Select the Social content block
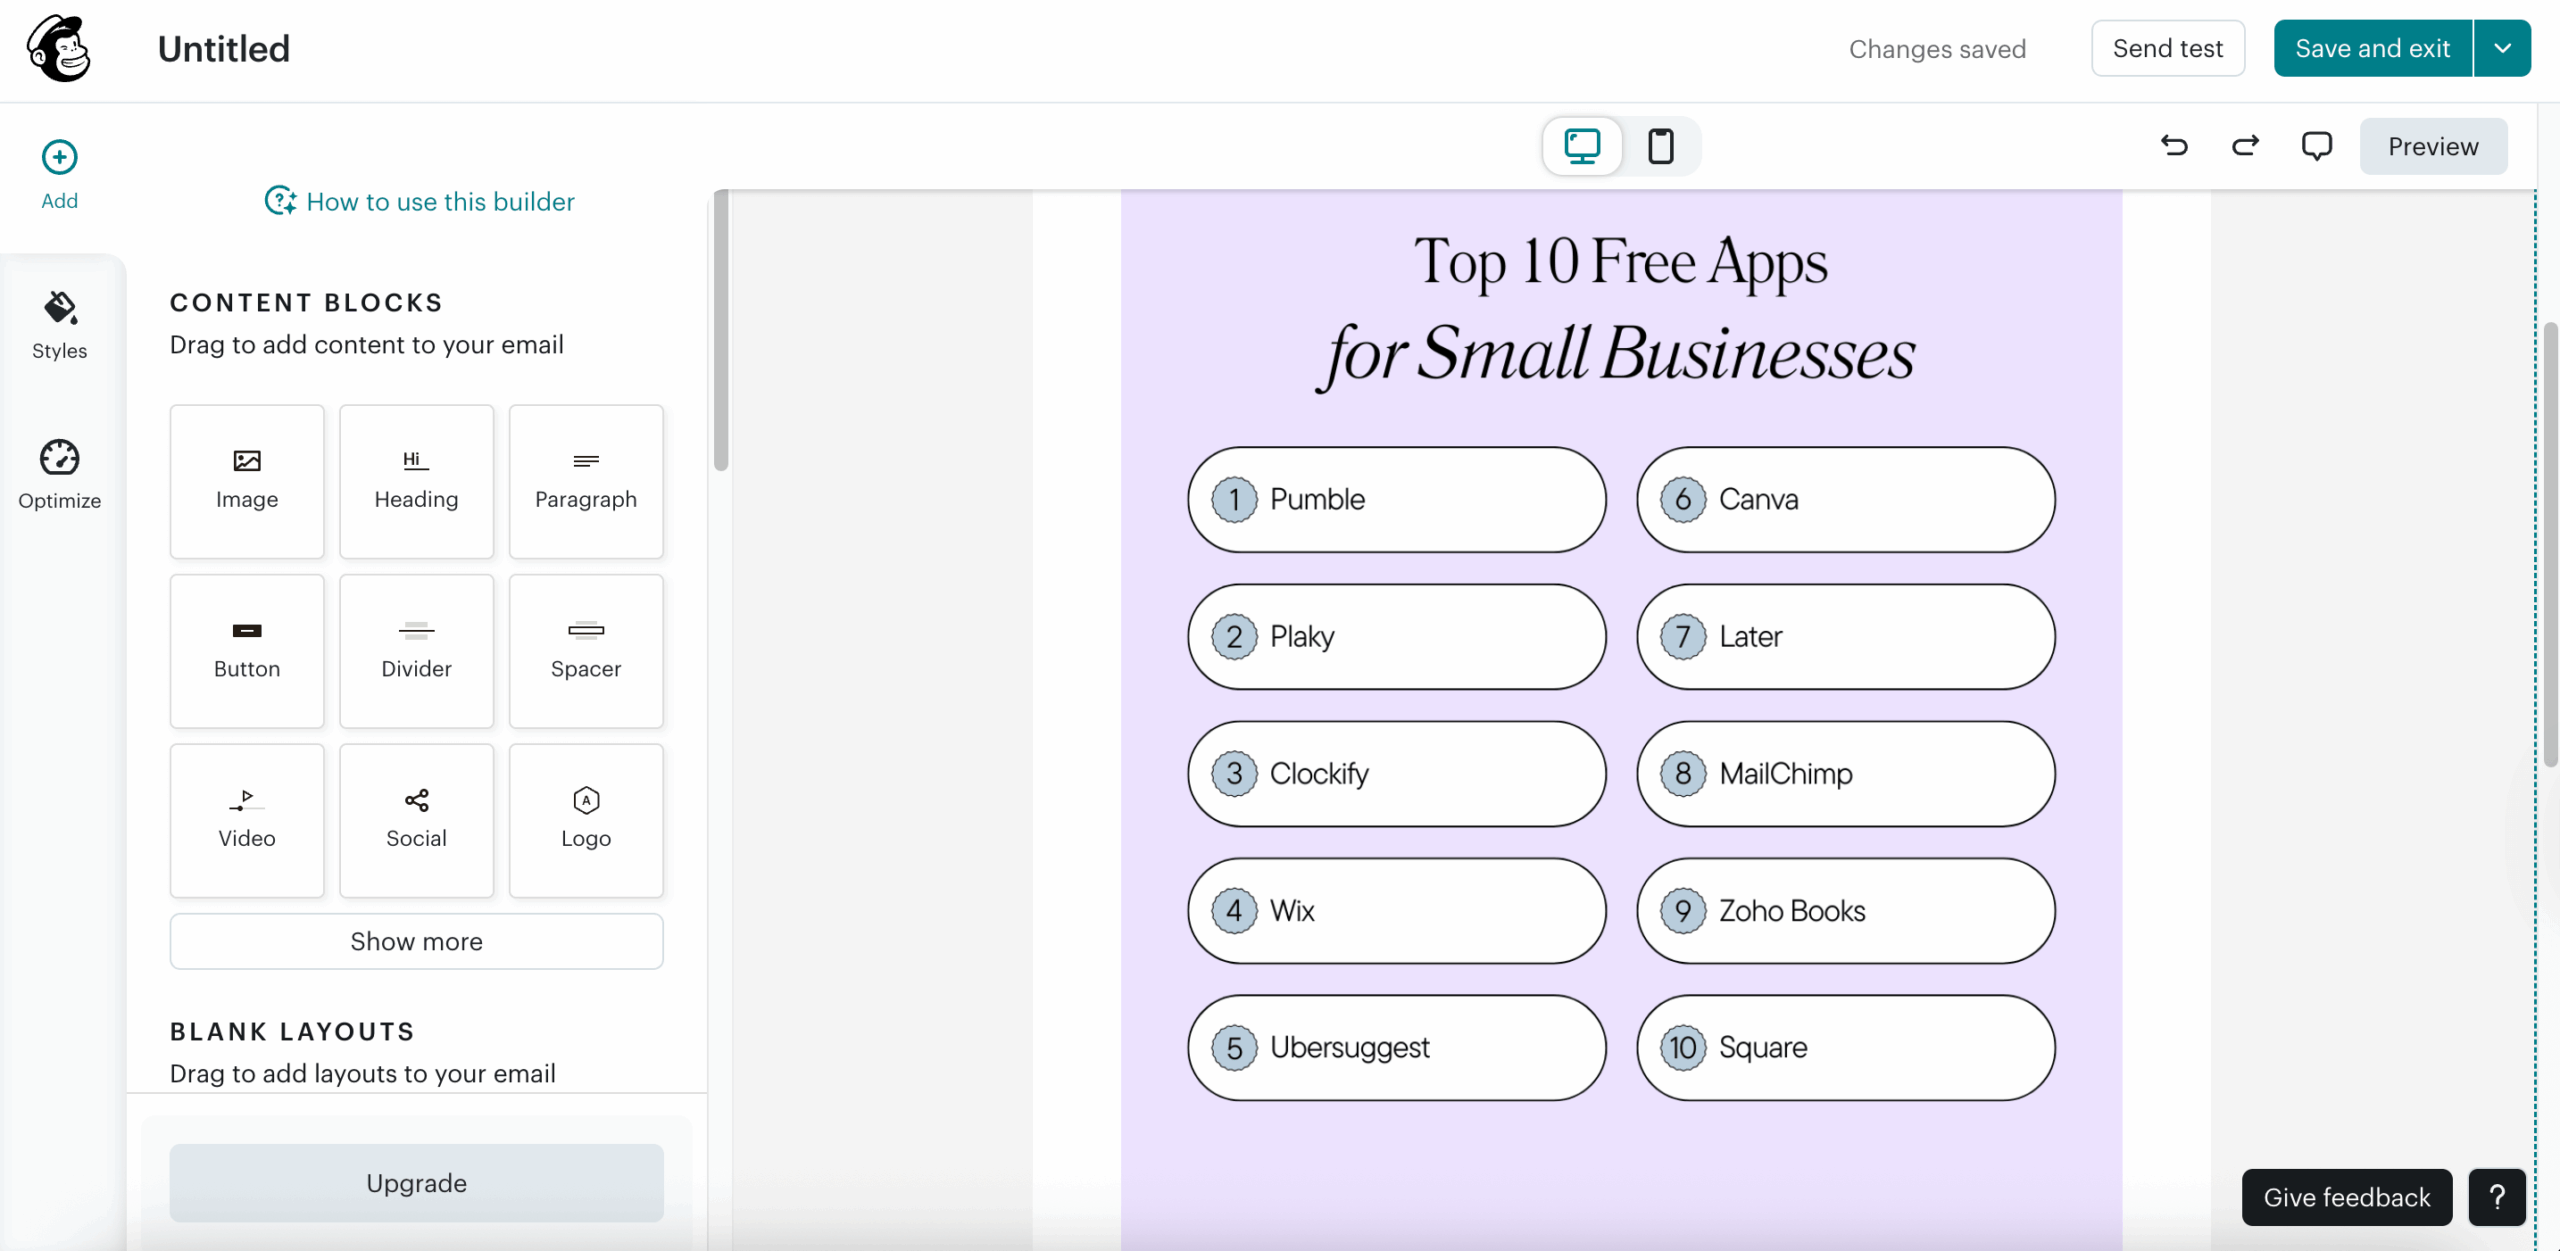Viewport: 2560px width, 1251px height. point(416,820)
